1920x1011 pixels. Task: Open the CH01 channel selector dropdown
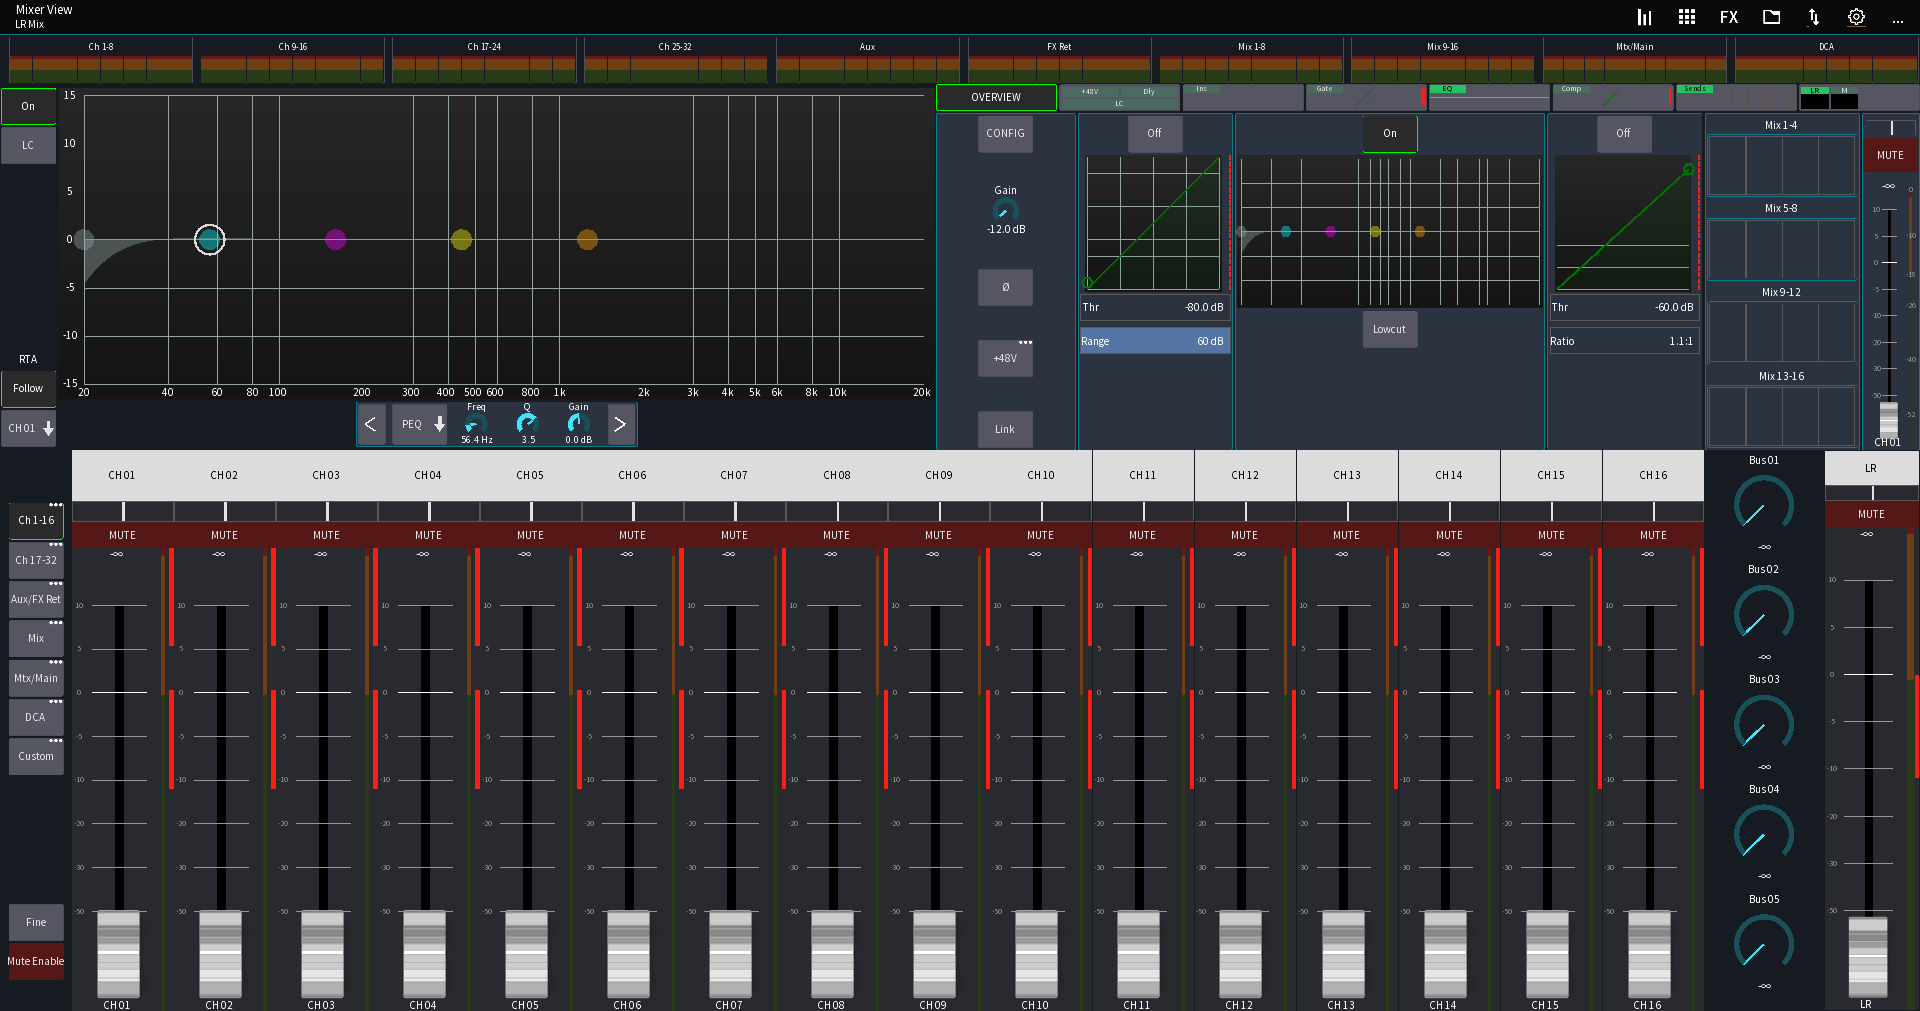point(28,428)
